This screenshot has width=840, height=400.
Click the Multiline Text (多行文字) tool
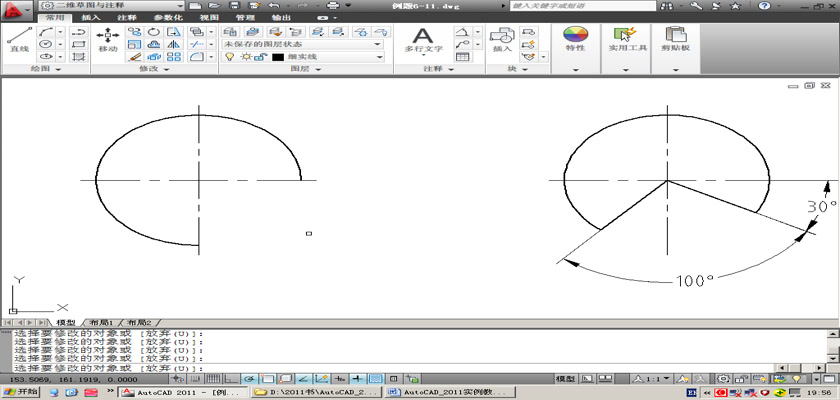(423, 40)
